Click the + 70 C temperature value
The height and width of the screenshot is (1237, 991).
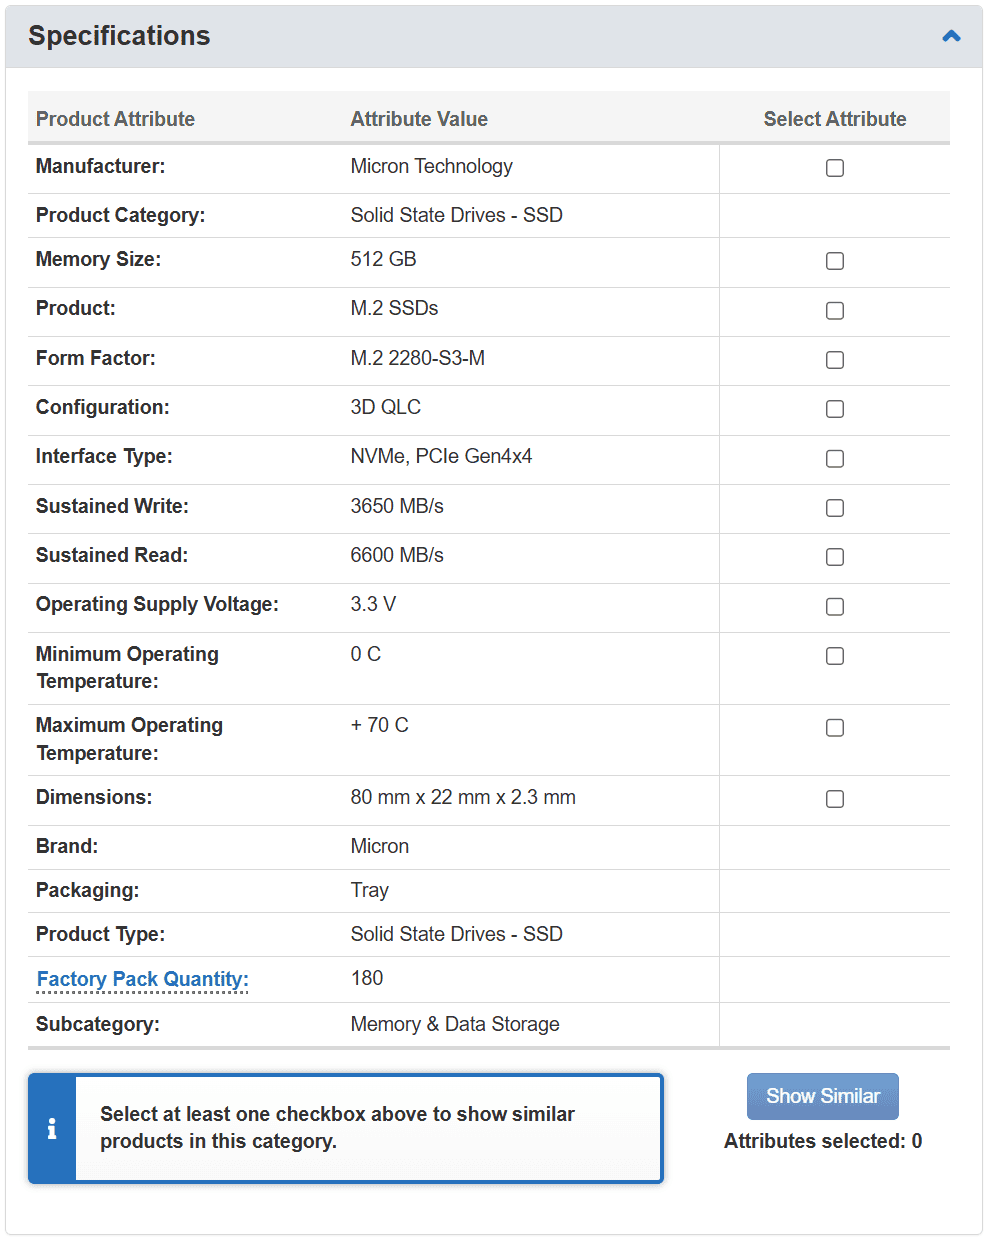pos(379,725)
